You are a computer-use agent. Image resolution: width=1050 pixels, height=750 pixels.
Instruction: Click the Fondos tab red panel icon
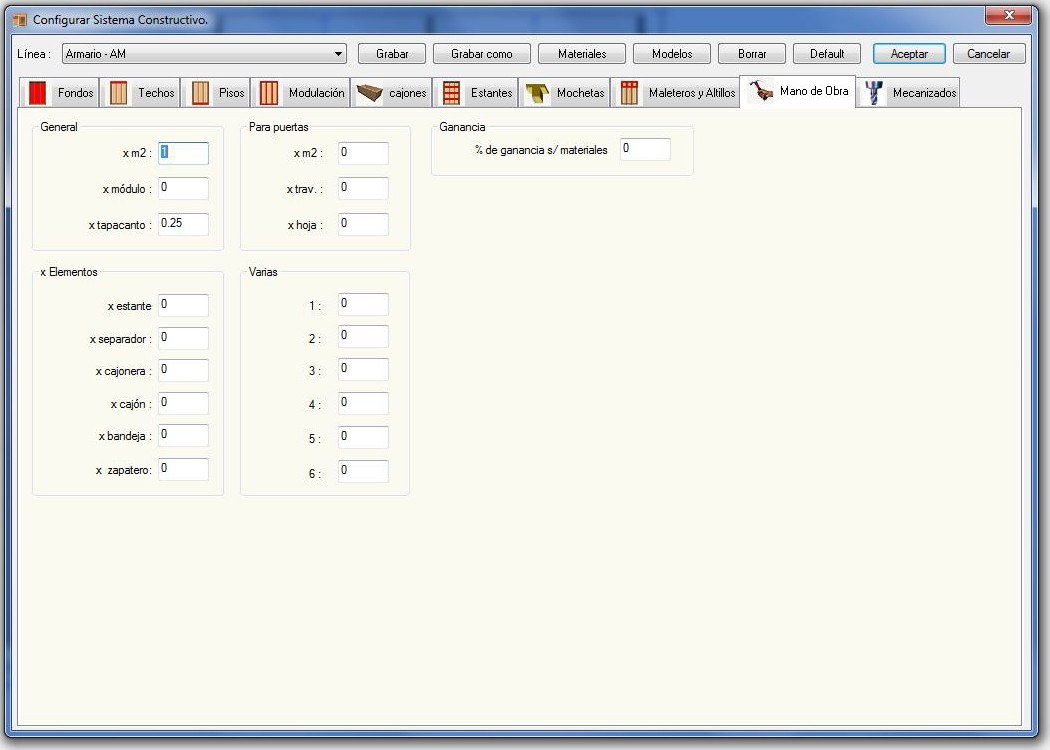pos(38,93)
